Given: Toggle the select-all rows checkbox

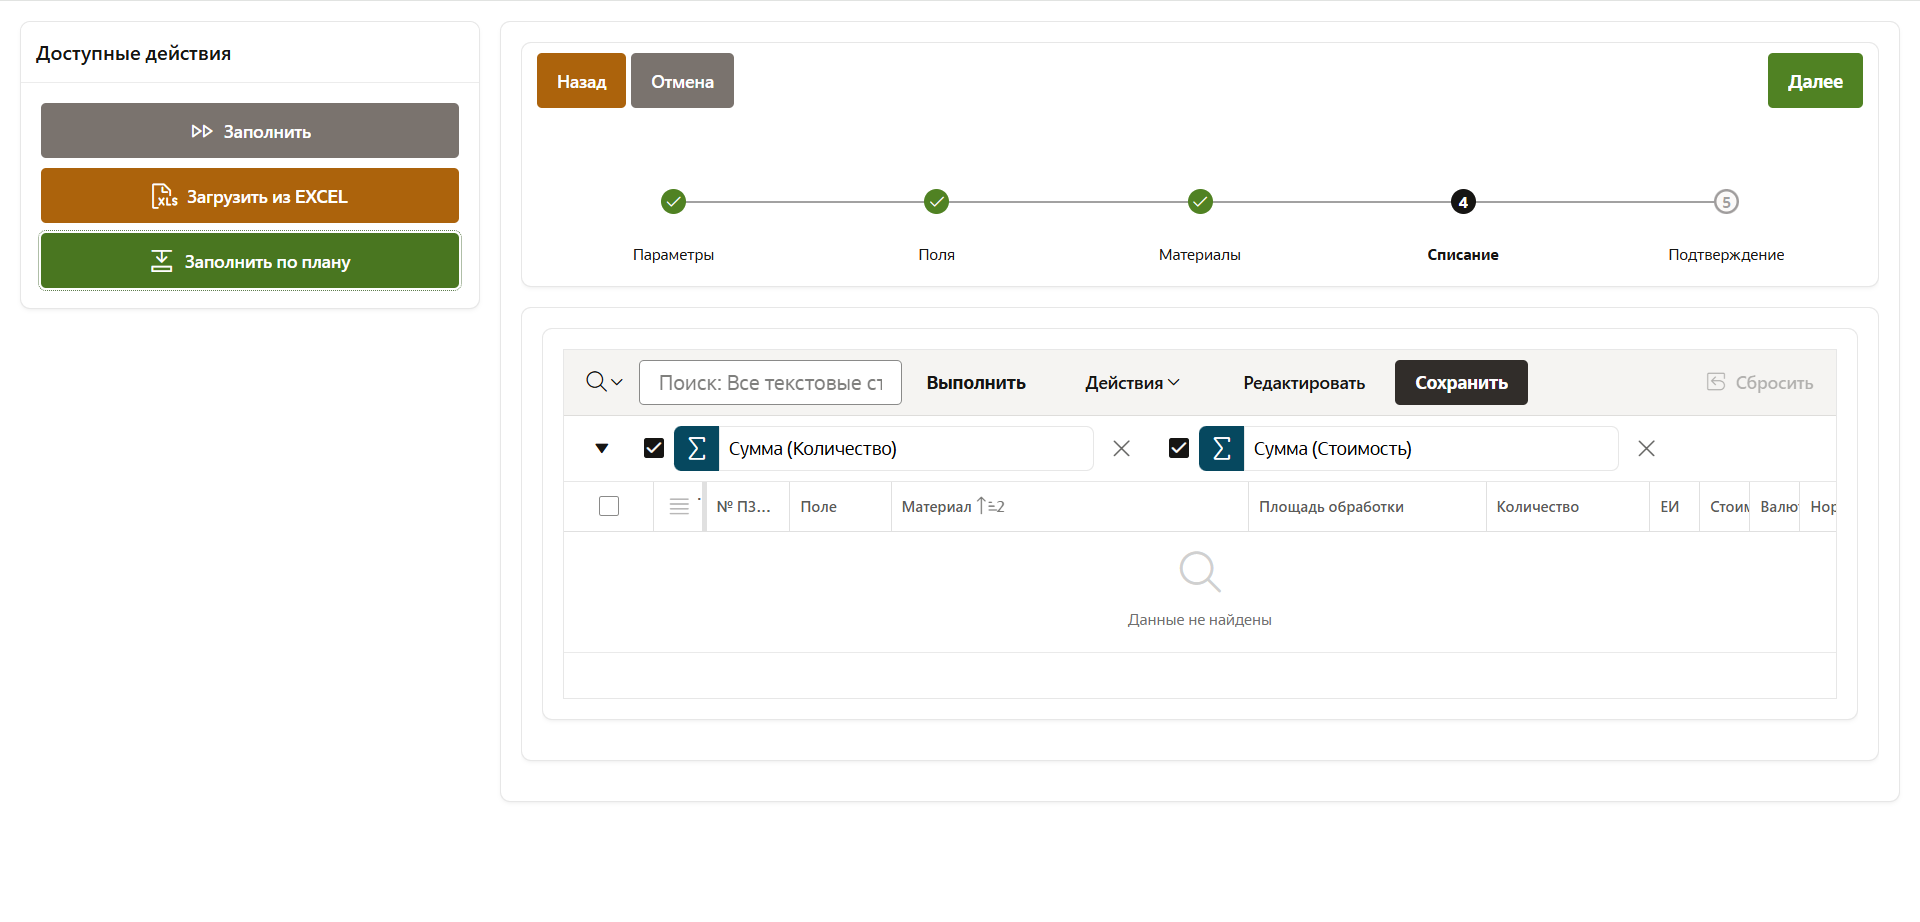Looking at the screenshot, I should pyautogui.click(x=609, y=507).
